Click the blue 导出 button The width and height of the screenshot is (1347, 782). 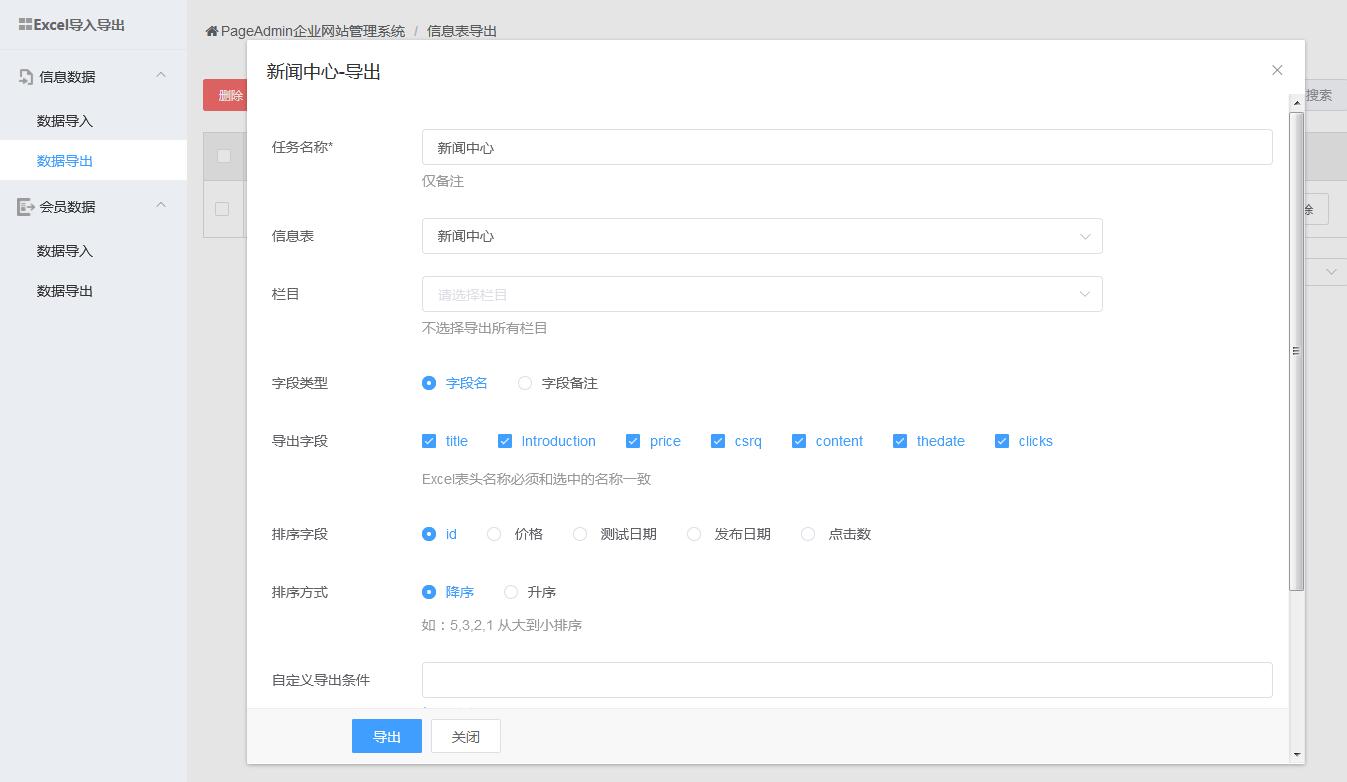(x=386, y=736)
